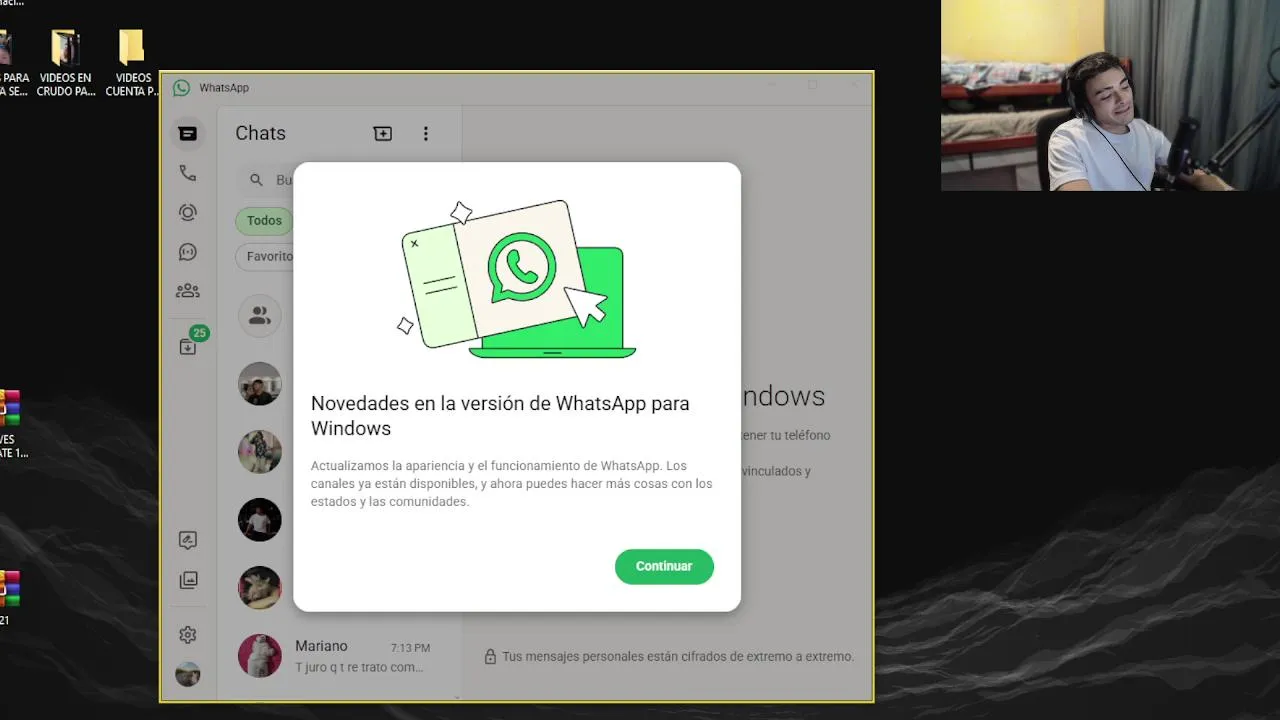Click the Chats heading
Screen dimensions: 1280x720
pos(260,133)
